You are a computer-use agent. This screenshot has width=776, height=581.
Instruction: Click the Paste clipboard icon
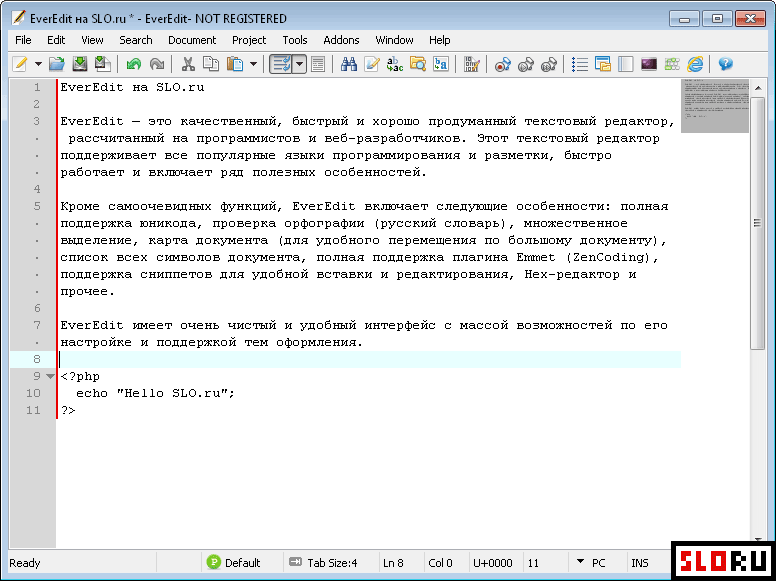tap(235, 64)
